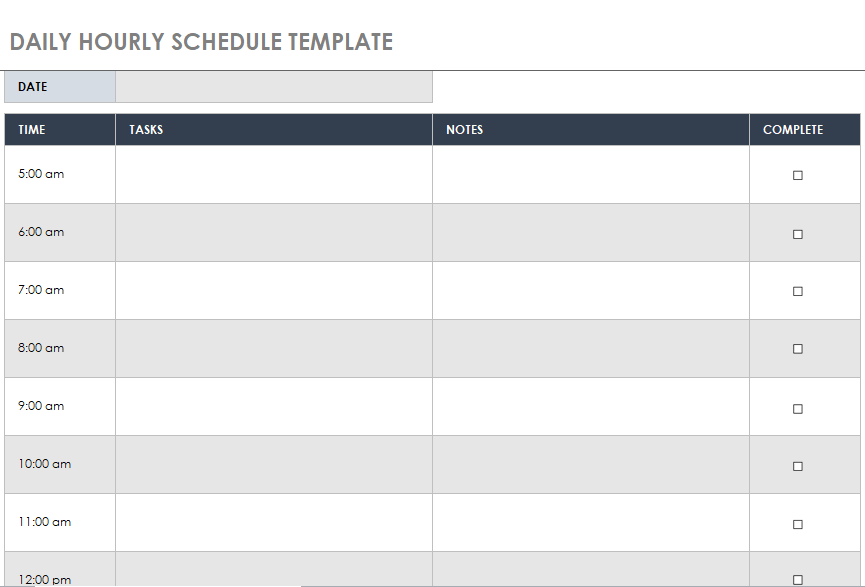This screenshot has height=587, width=865.
Task: Click the Daily Hourly Schedule Template title
Action: (x=201, y=42)
